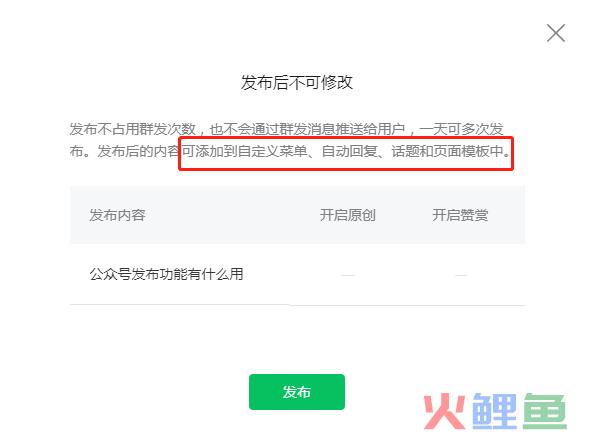This screenshot has height=435, width=591.
Task: Click the green 发布 button
Action: (x=297, y=392)
